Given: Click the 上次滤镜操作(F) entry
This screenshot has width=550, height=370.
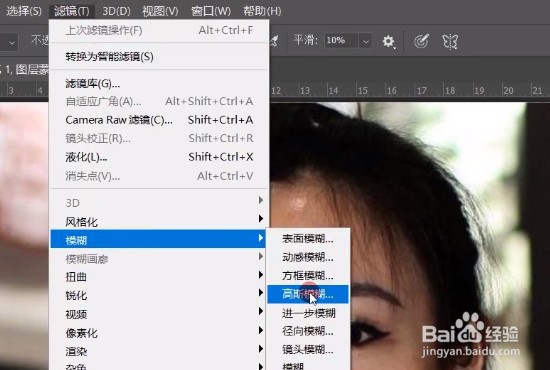Looking at the screenshot, I should (x=160, y=30).
